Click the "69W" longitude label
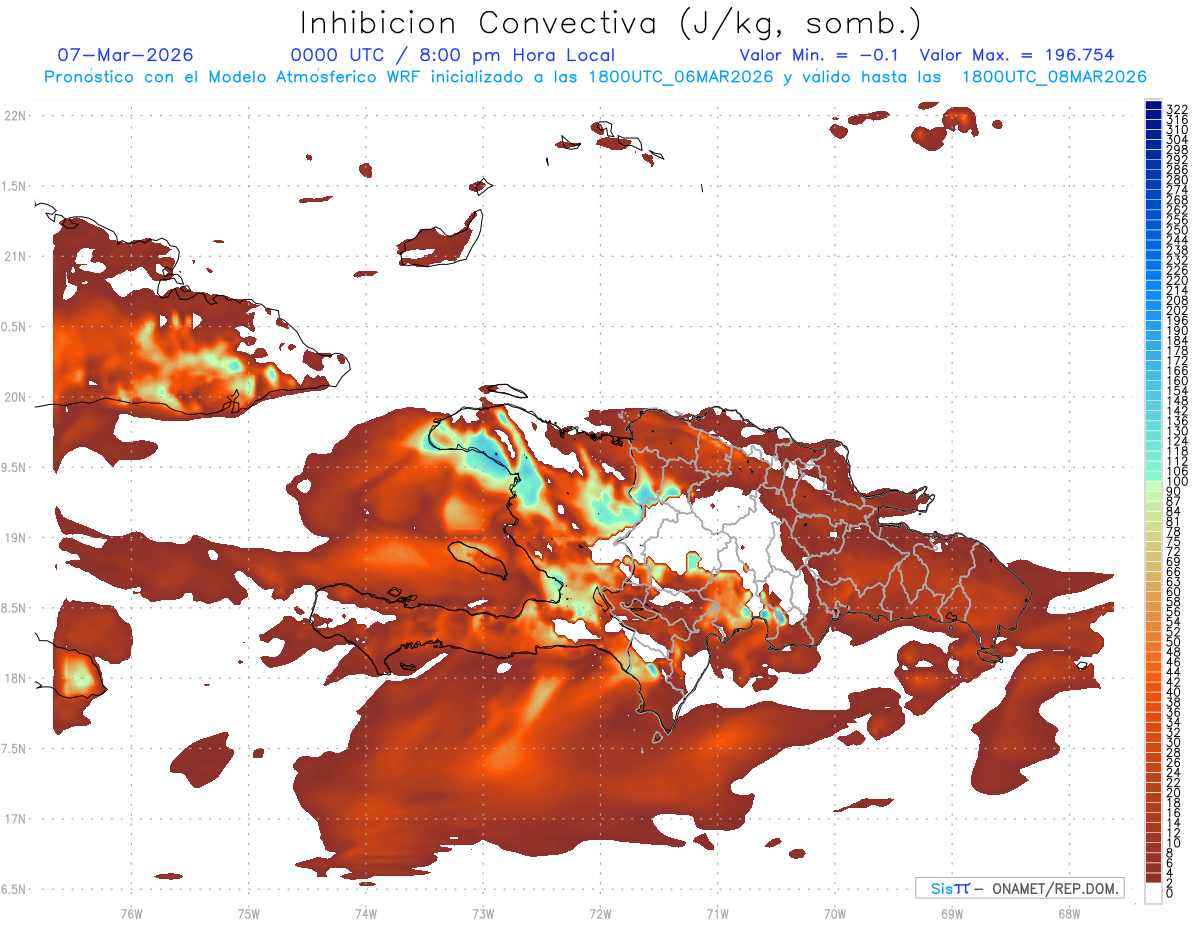This screenshot has height=927, width=1200. click(x=951, y=914)
